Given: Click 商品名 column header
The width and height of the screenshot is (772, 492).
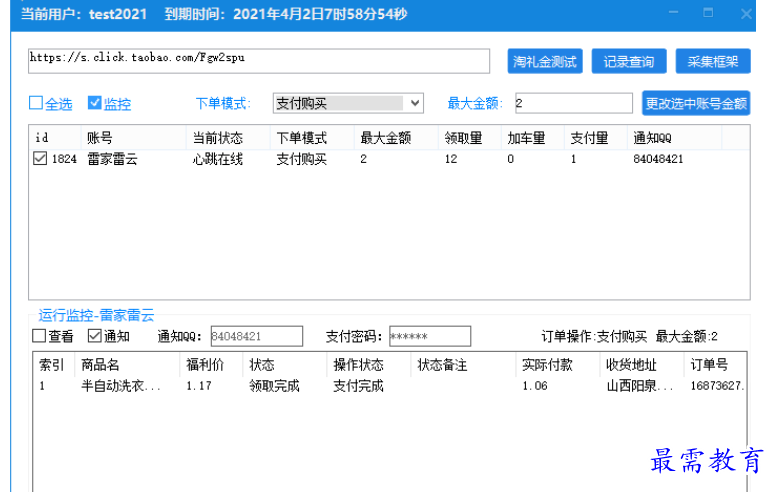Looking at the screenshot, I should click(127, 365).
